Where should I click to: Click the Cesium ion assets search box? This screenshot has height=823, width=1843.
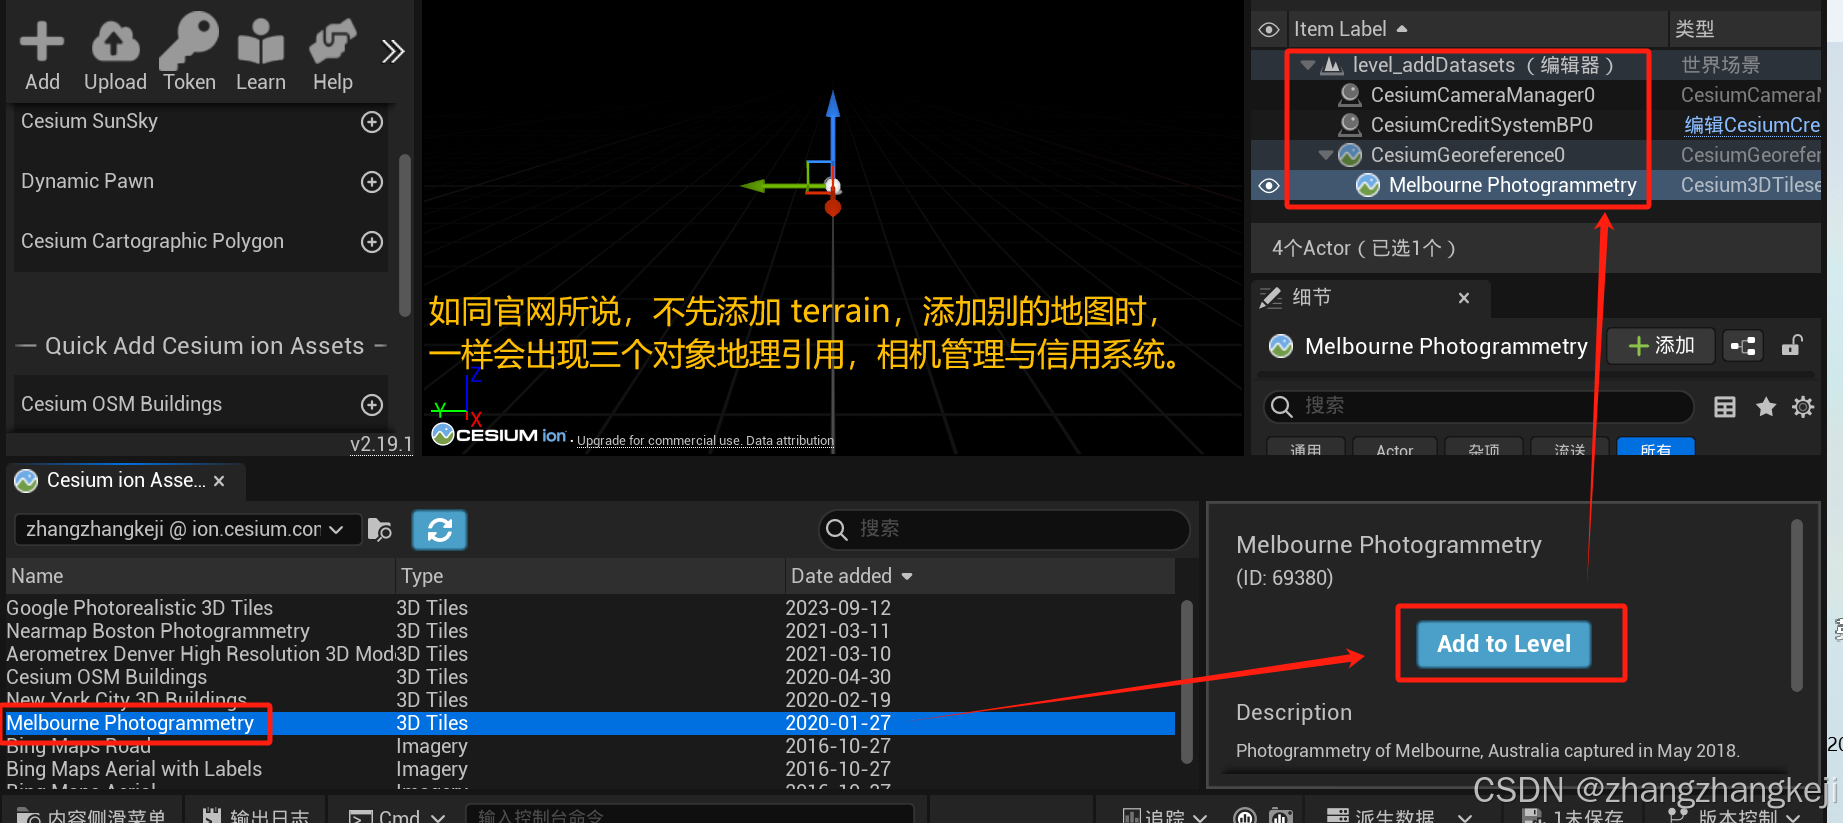pyautogui.click(x=1005, y=529)
